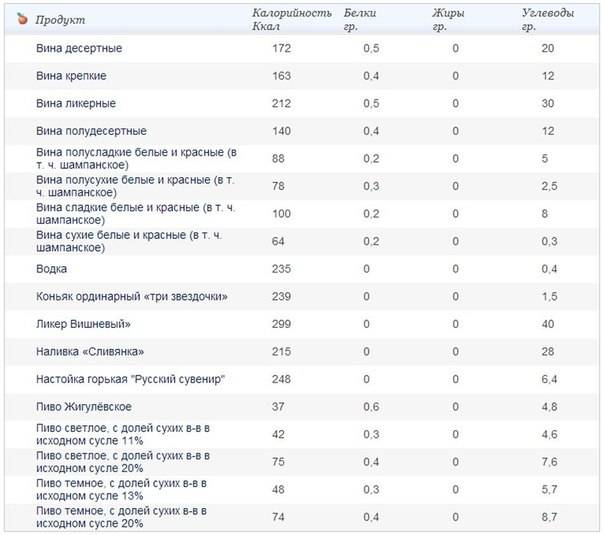Click the 299 calorie value for Ликер
The height and width of the screenshot is (535, 604).
[281, 324]
